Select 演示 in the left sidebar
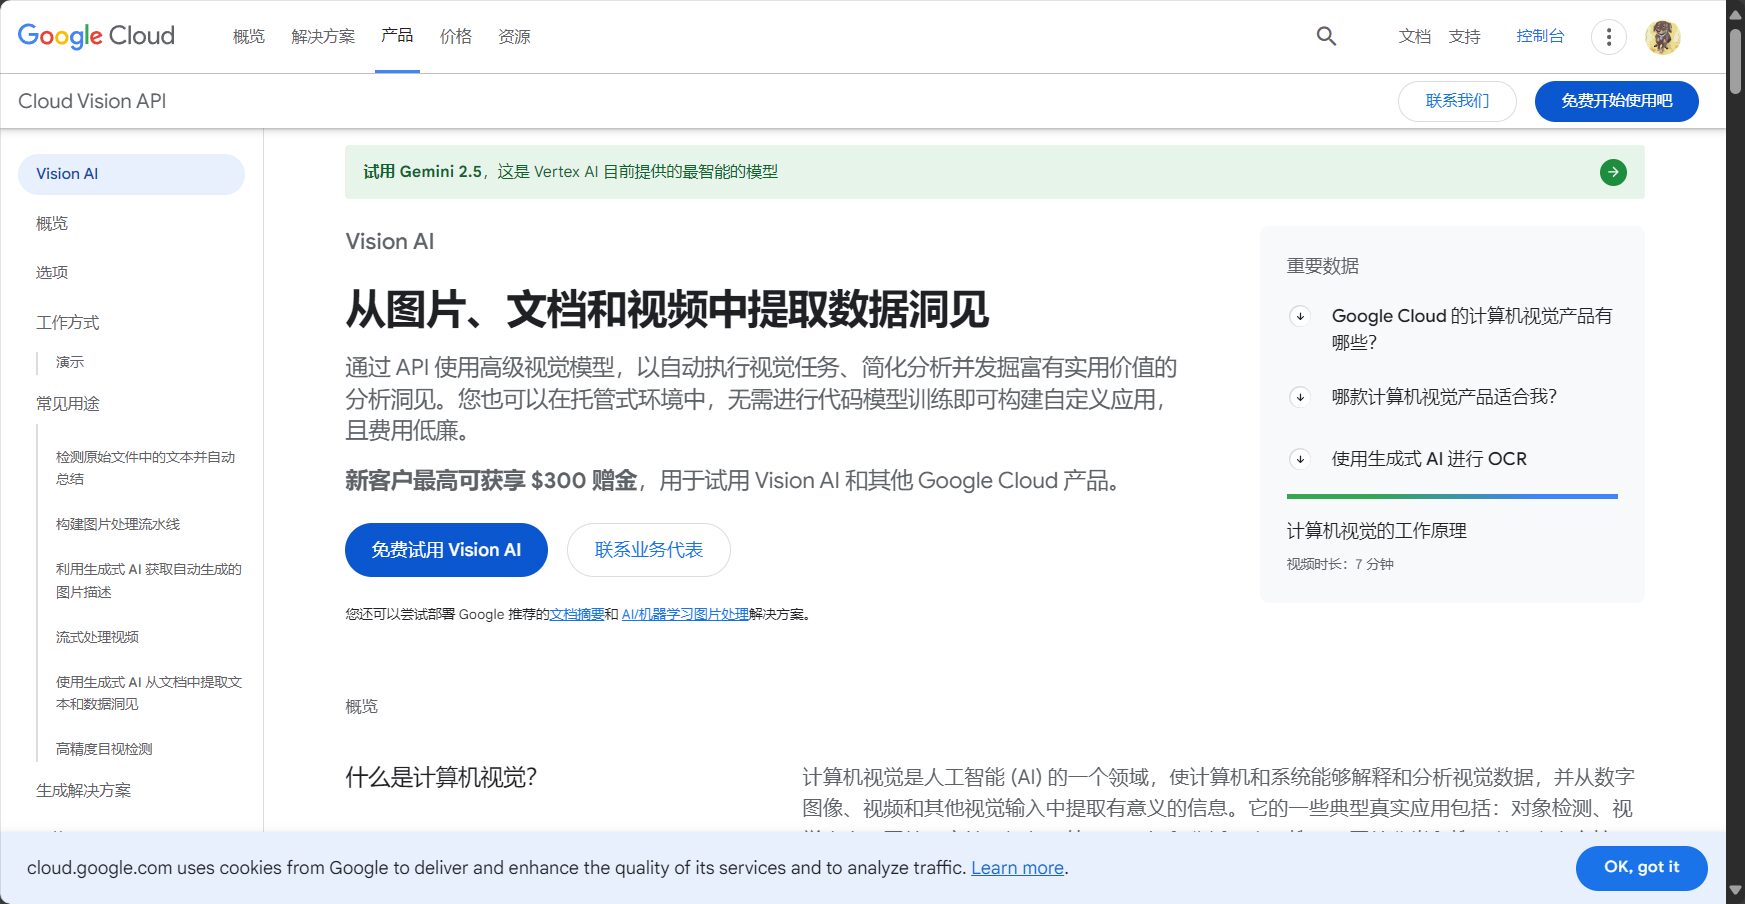Viewport: 1745px width, 904px height. [x=70, y=362]
